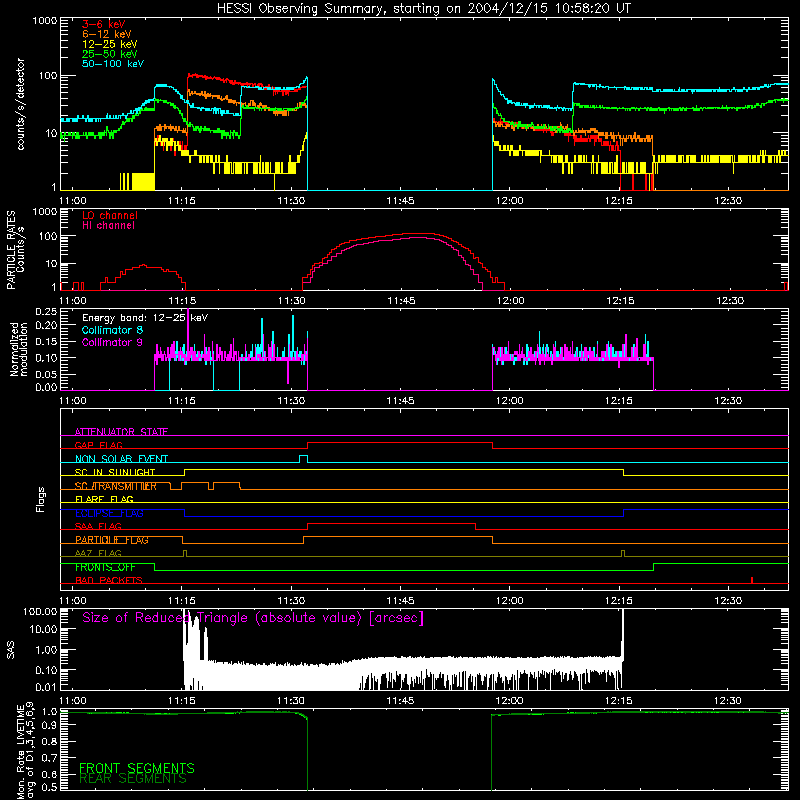The height and width of the screenshot is (800, 800).
Task: Click the 'counts/s/detector' axis label
Action: click(x=20, y=104)
